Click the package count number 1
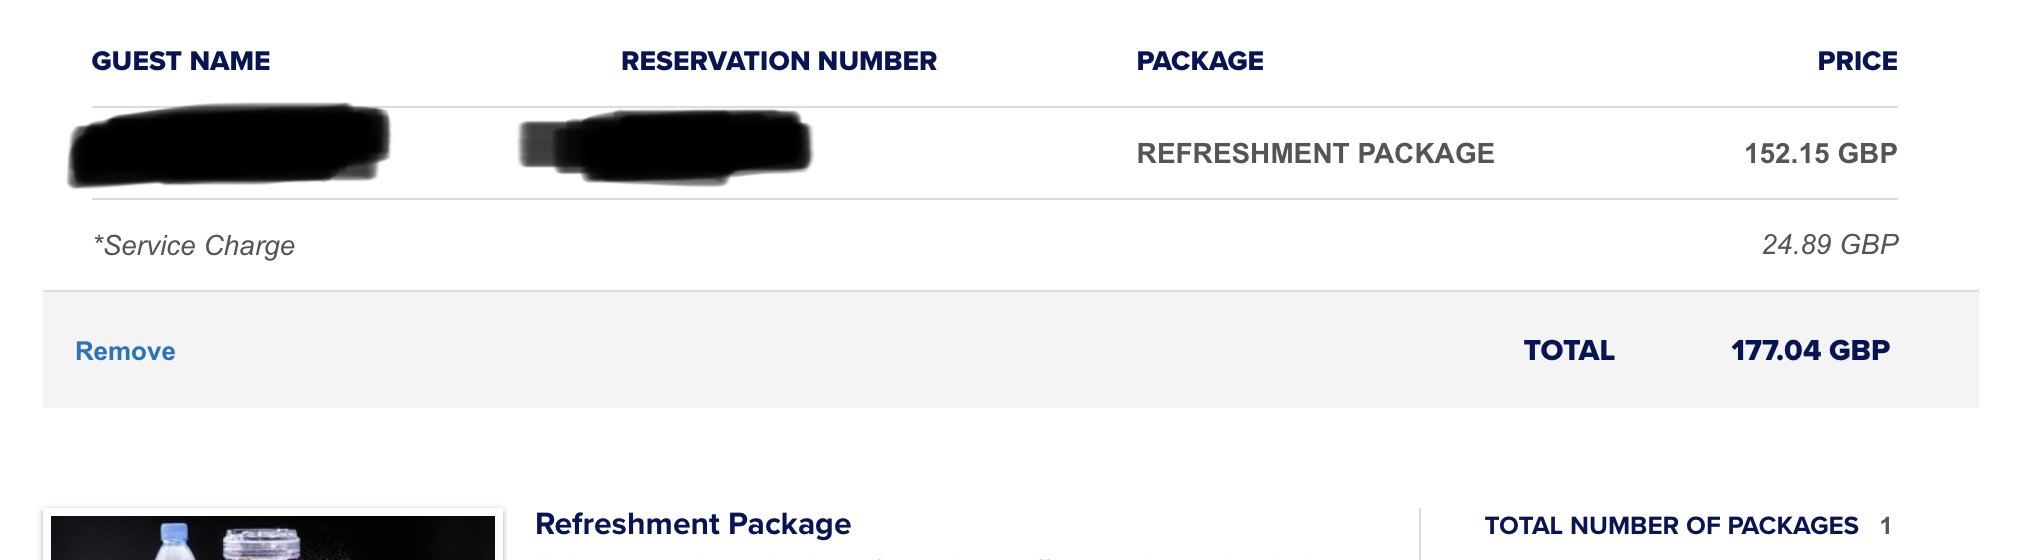The image size is (2035, 560). pos(1885,525)
